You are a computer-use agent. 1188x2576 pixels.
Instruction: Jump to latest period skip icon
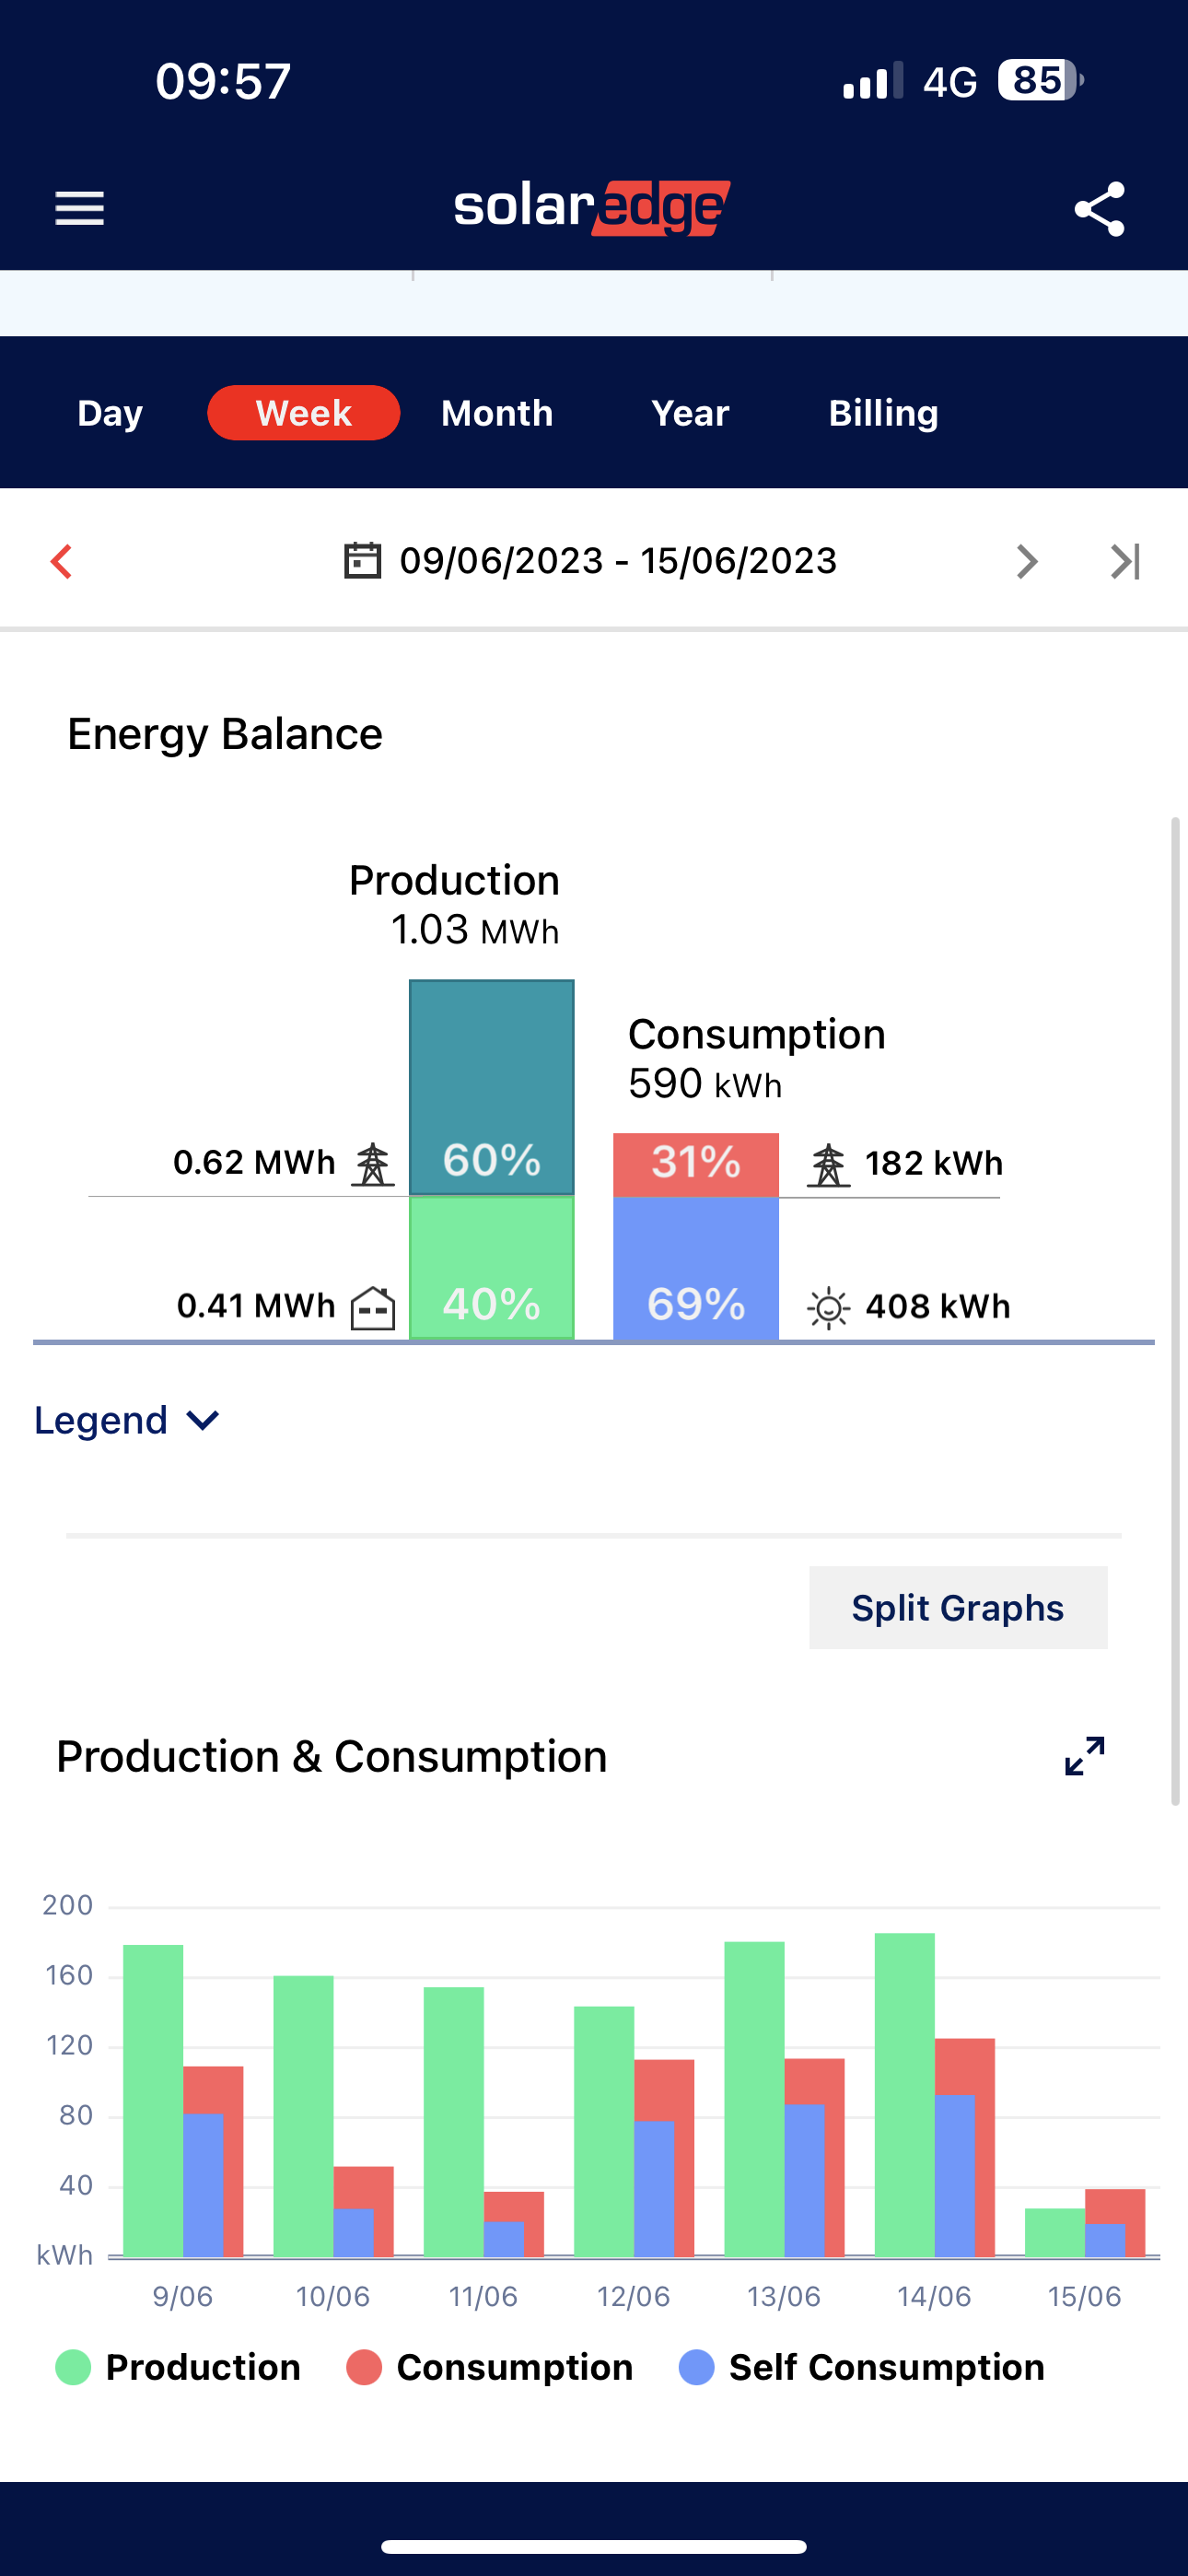1125,561
